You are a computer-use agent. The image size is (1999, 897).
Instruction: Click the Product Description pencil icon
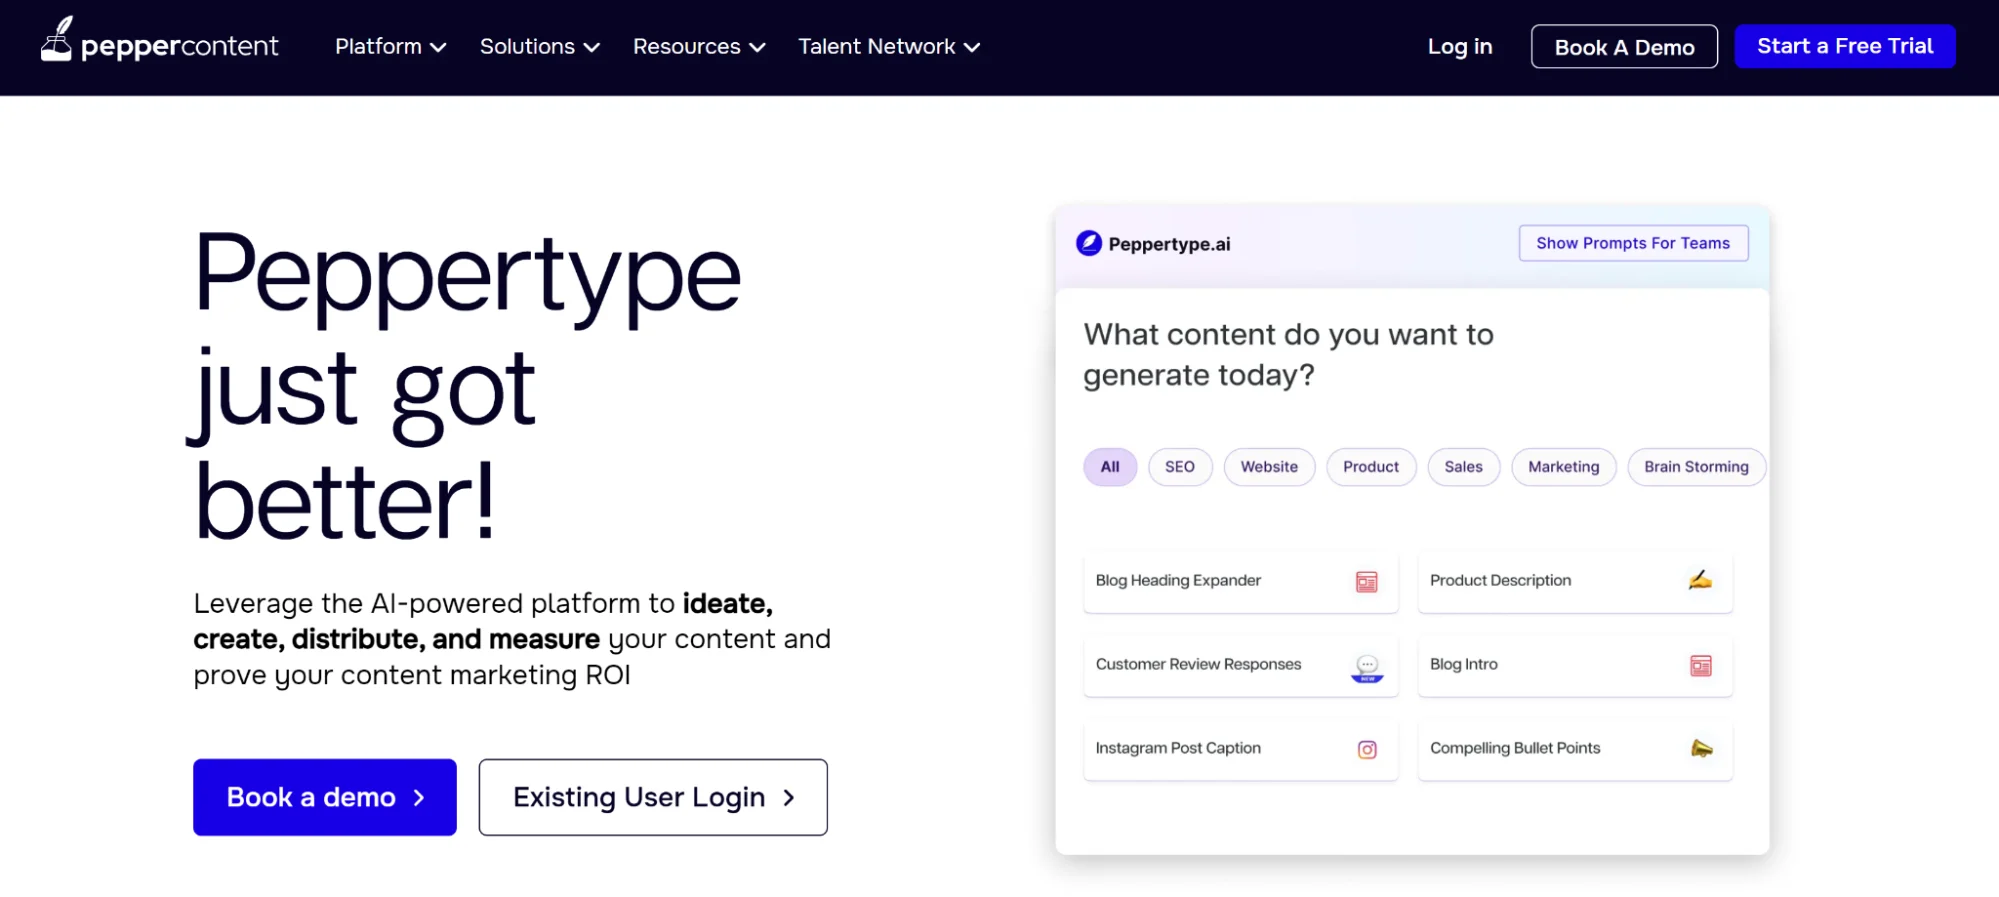point(1700,580)
